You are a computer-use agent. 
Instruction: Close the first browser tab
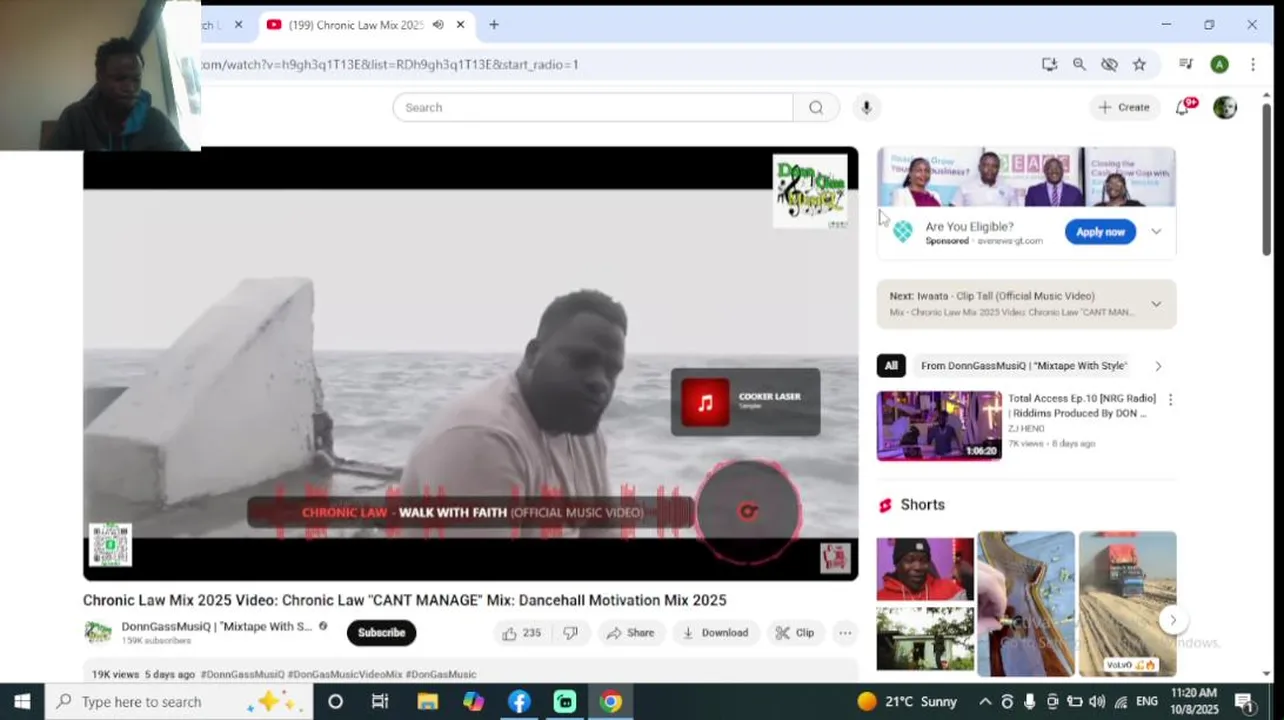point(238,25)
